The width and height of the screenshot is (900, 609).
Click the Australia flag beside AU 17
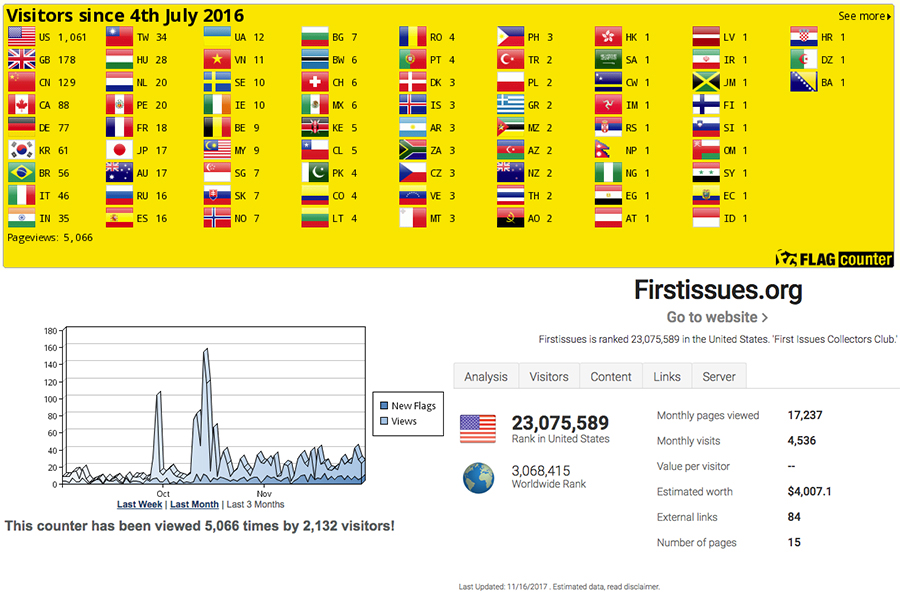click(119, 173)
